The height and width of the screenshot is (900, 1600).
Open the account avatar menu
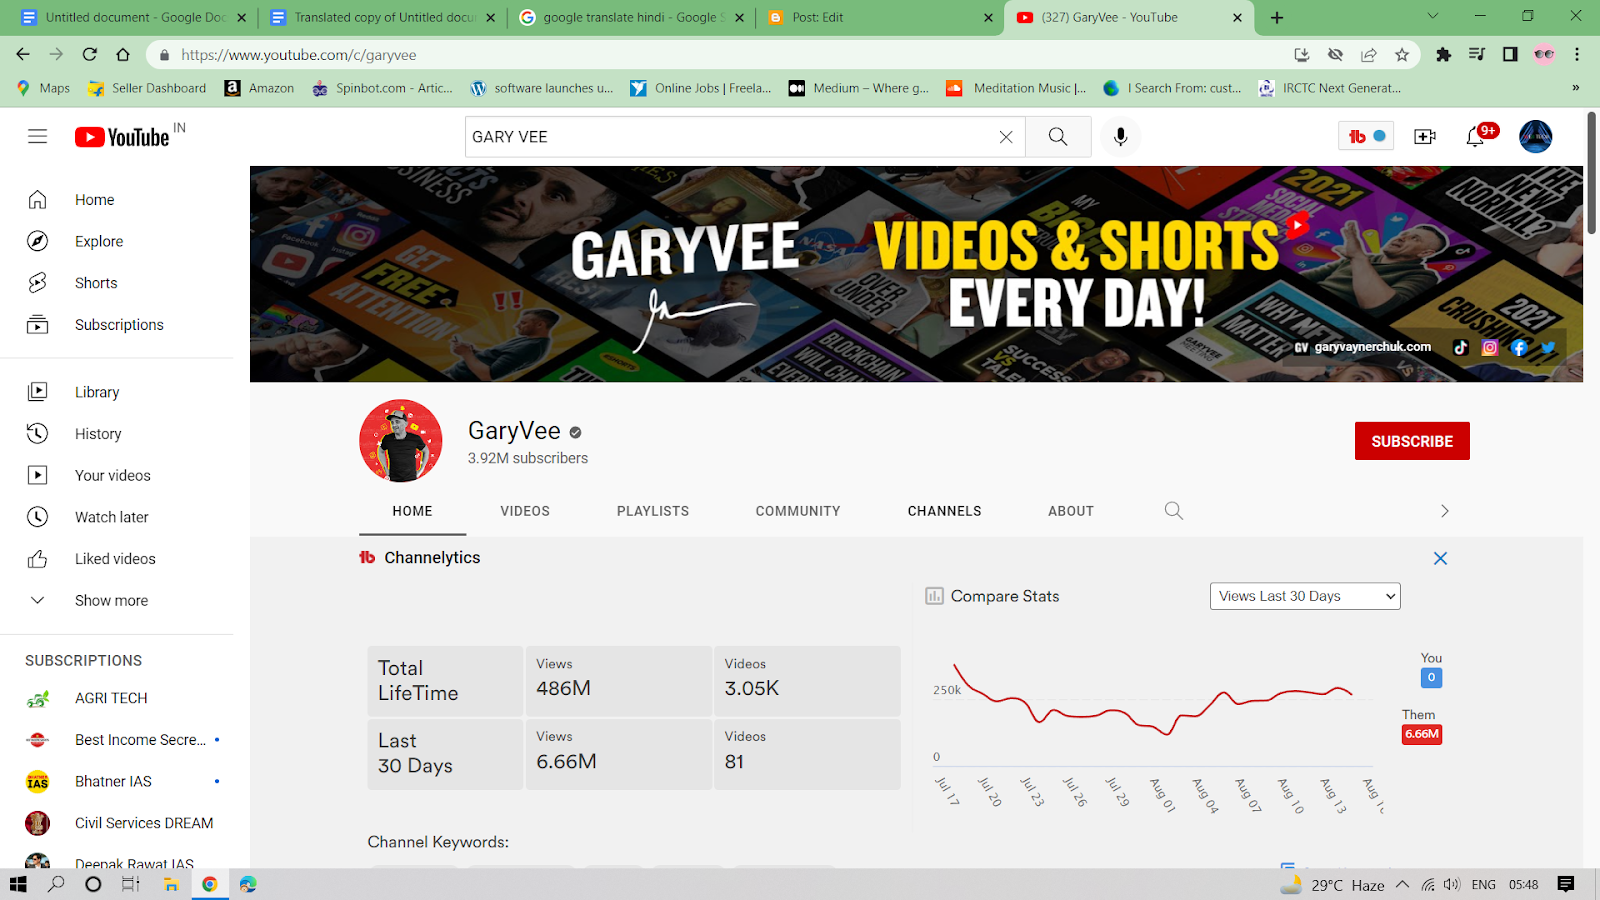tap(1535, 137)
